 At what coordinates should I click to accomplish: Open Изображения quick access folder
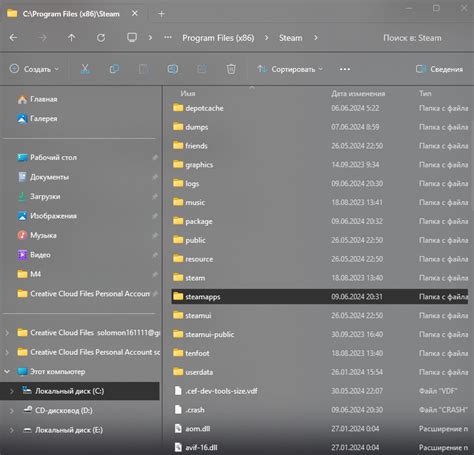click(47, 216)
